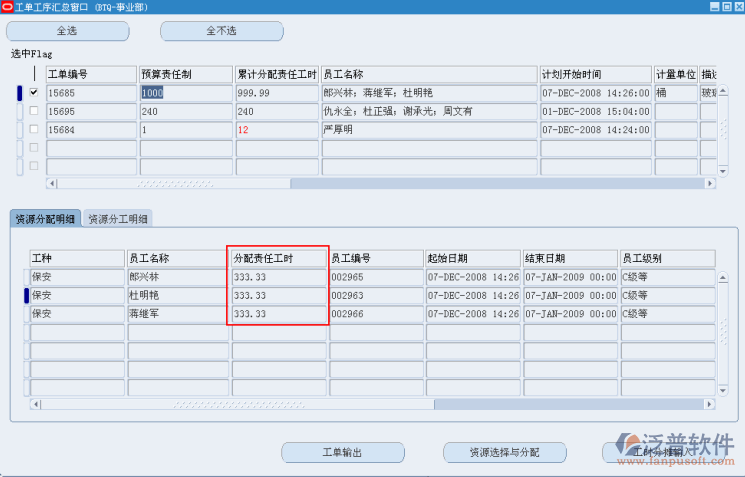Click the 工单编号 column header

pyautogui.click(x=91, y=74)
